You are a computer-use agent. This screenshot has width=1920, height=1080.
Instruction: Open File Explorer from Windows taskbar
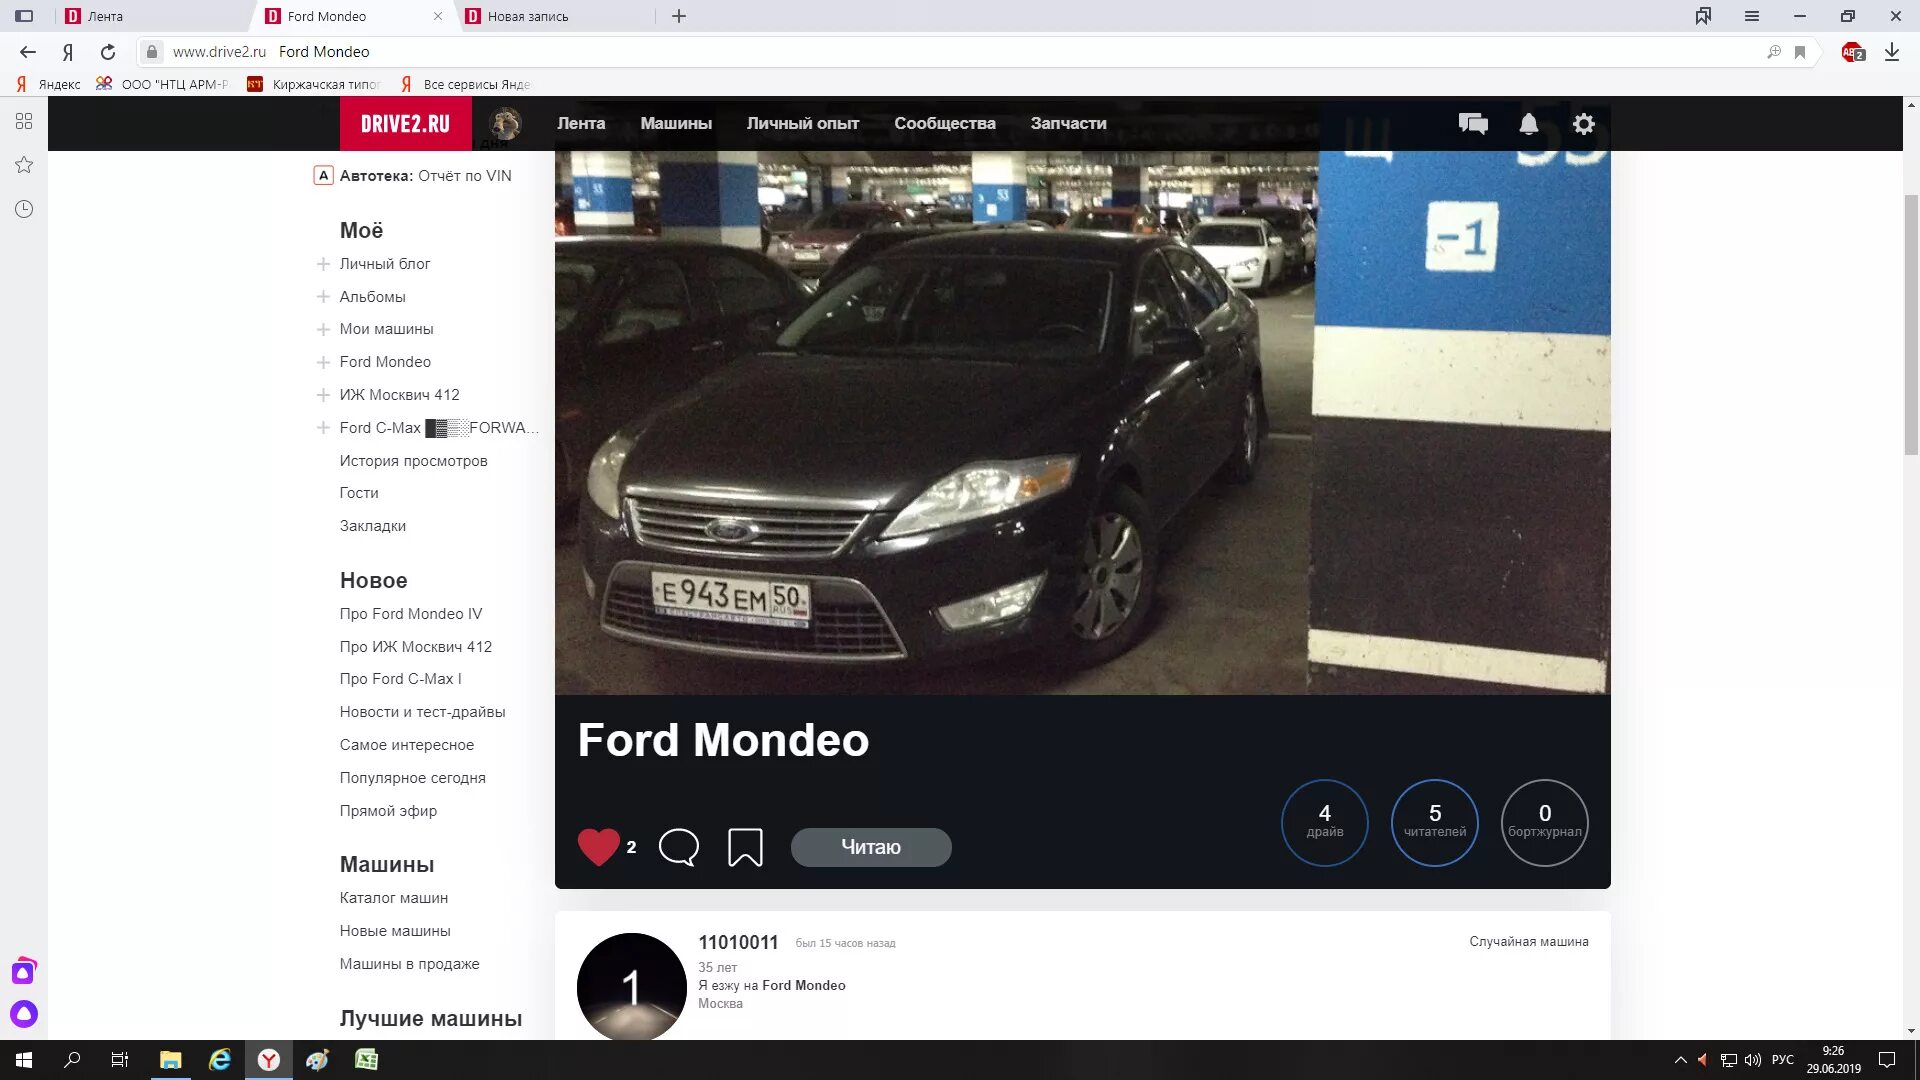click(x=170, y=1060)
